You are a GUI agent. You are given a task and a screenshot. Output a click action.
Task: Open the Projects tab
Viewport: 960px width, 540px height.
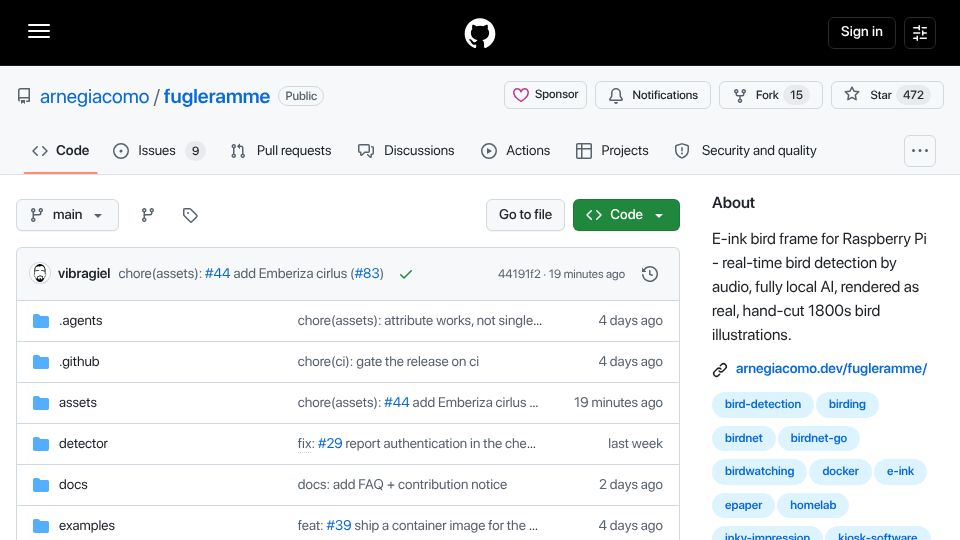click(x=612, y=151)
